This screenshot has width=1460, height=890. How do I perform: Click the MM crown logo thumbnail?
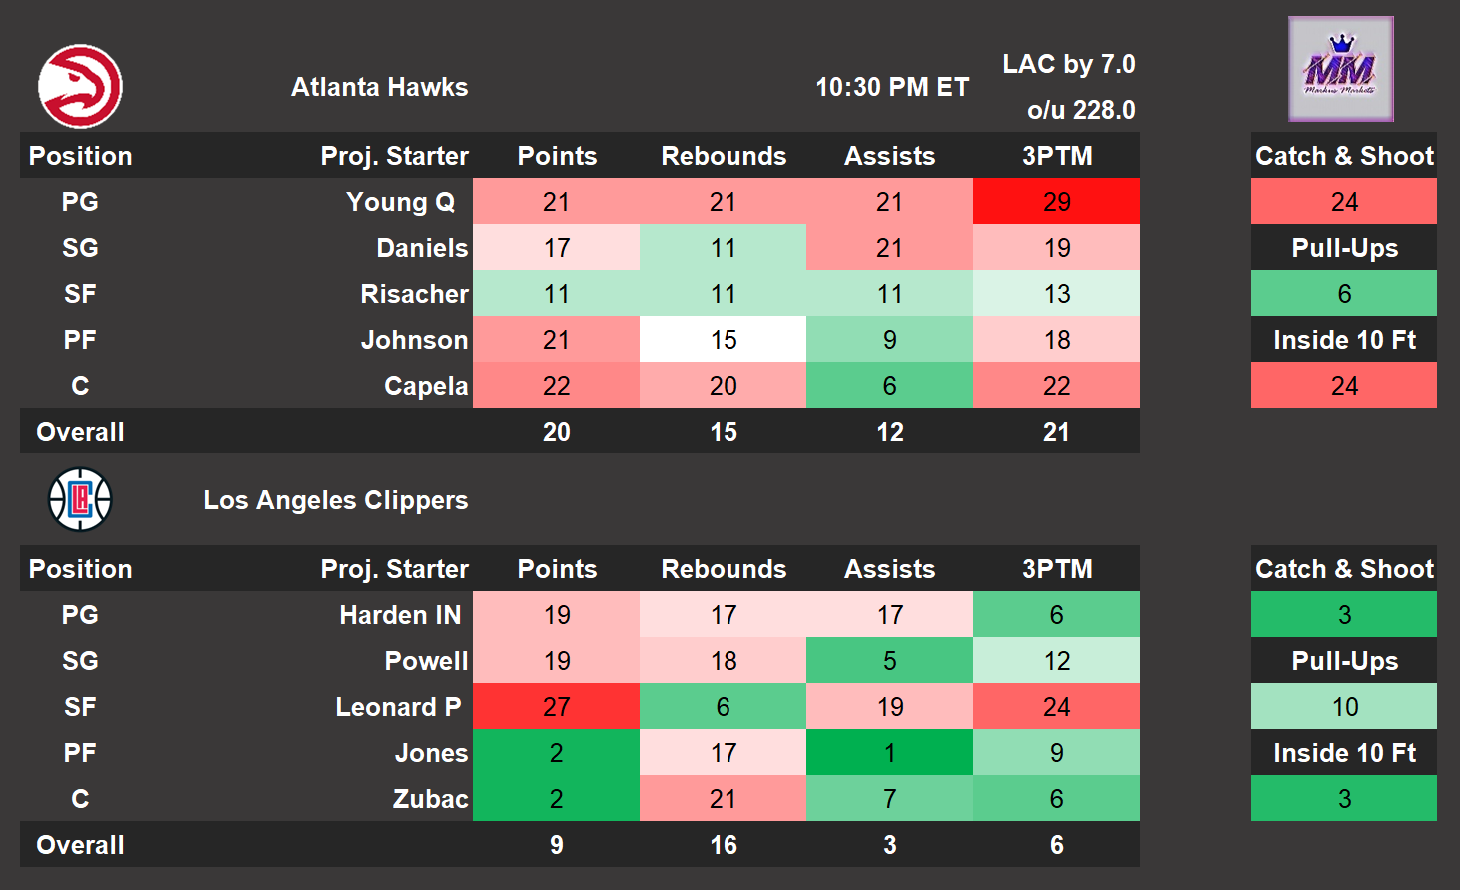pos(1340,69)
